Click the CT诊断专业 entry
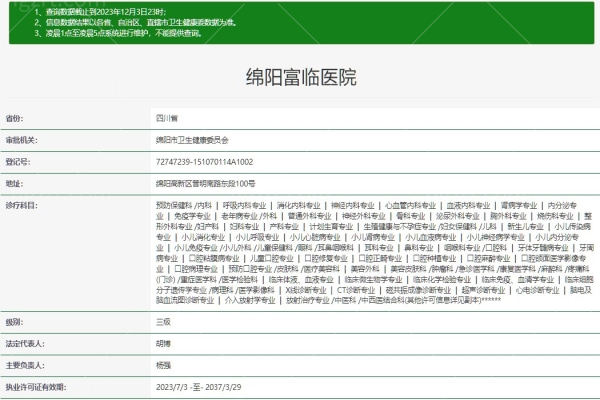Viewport: 600px width, 400px height. pyautogui.click(x=356, y=290)
